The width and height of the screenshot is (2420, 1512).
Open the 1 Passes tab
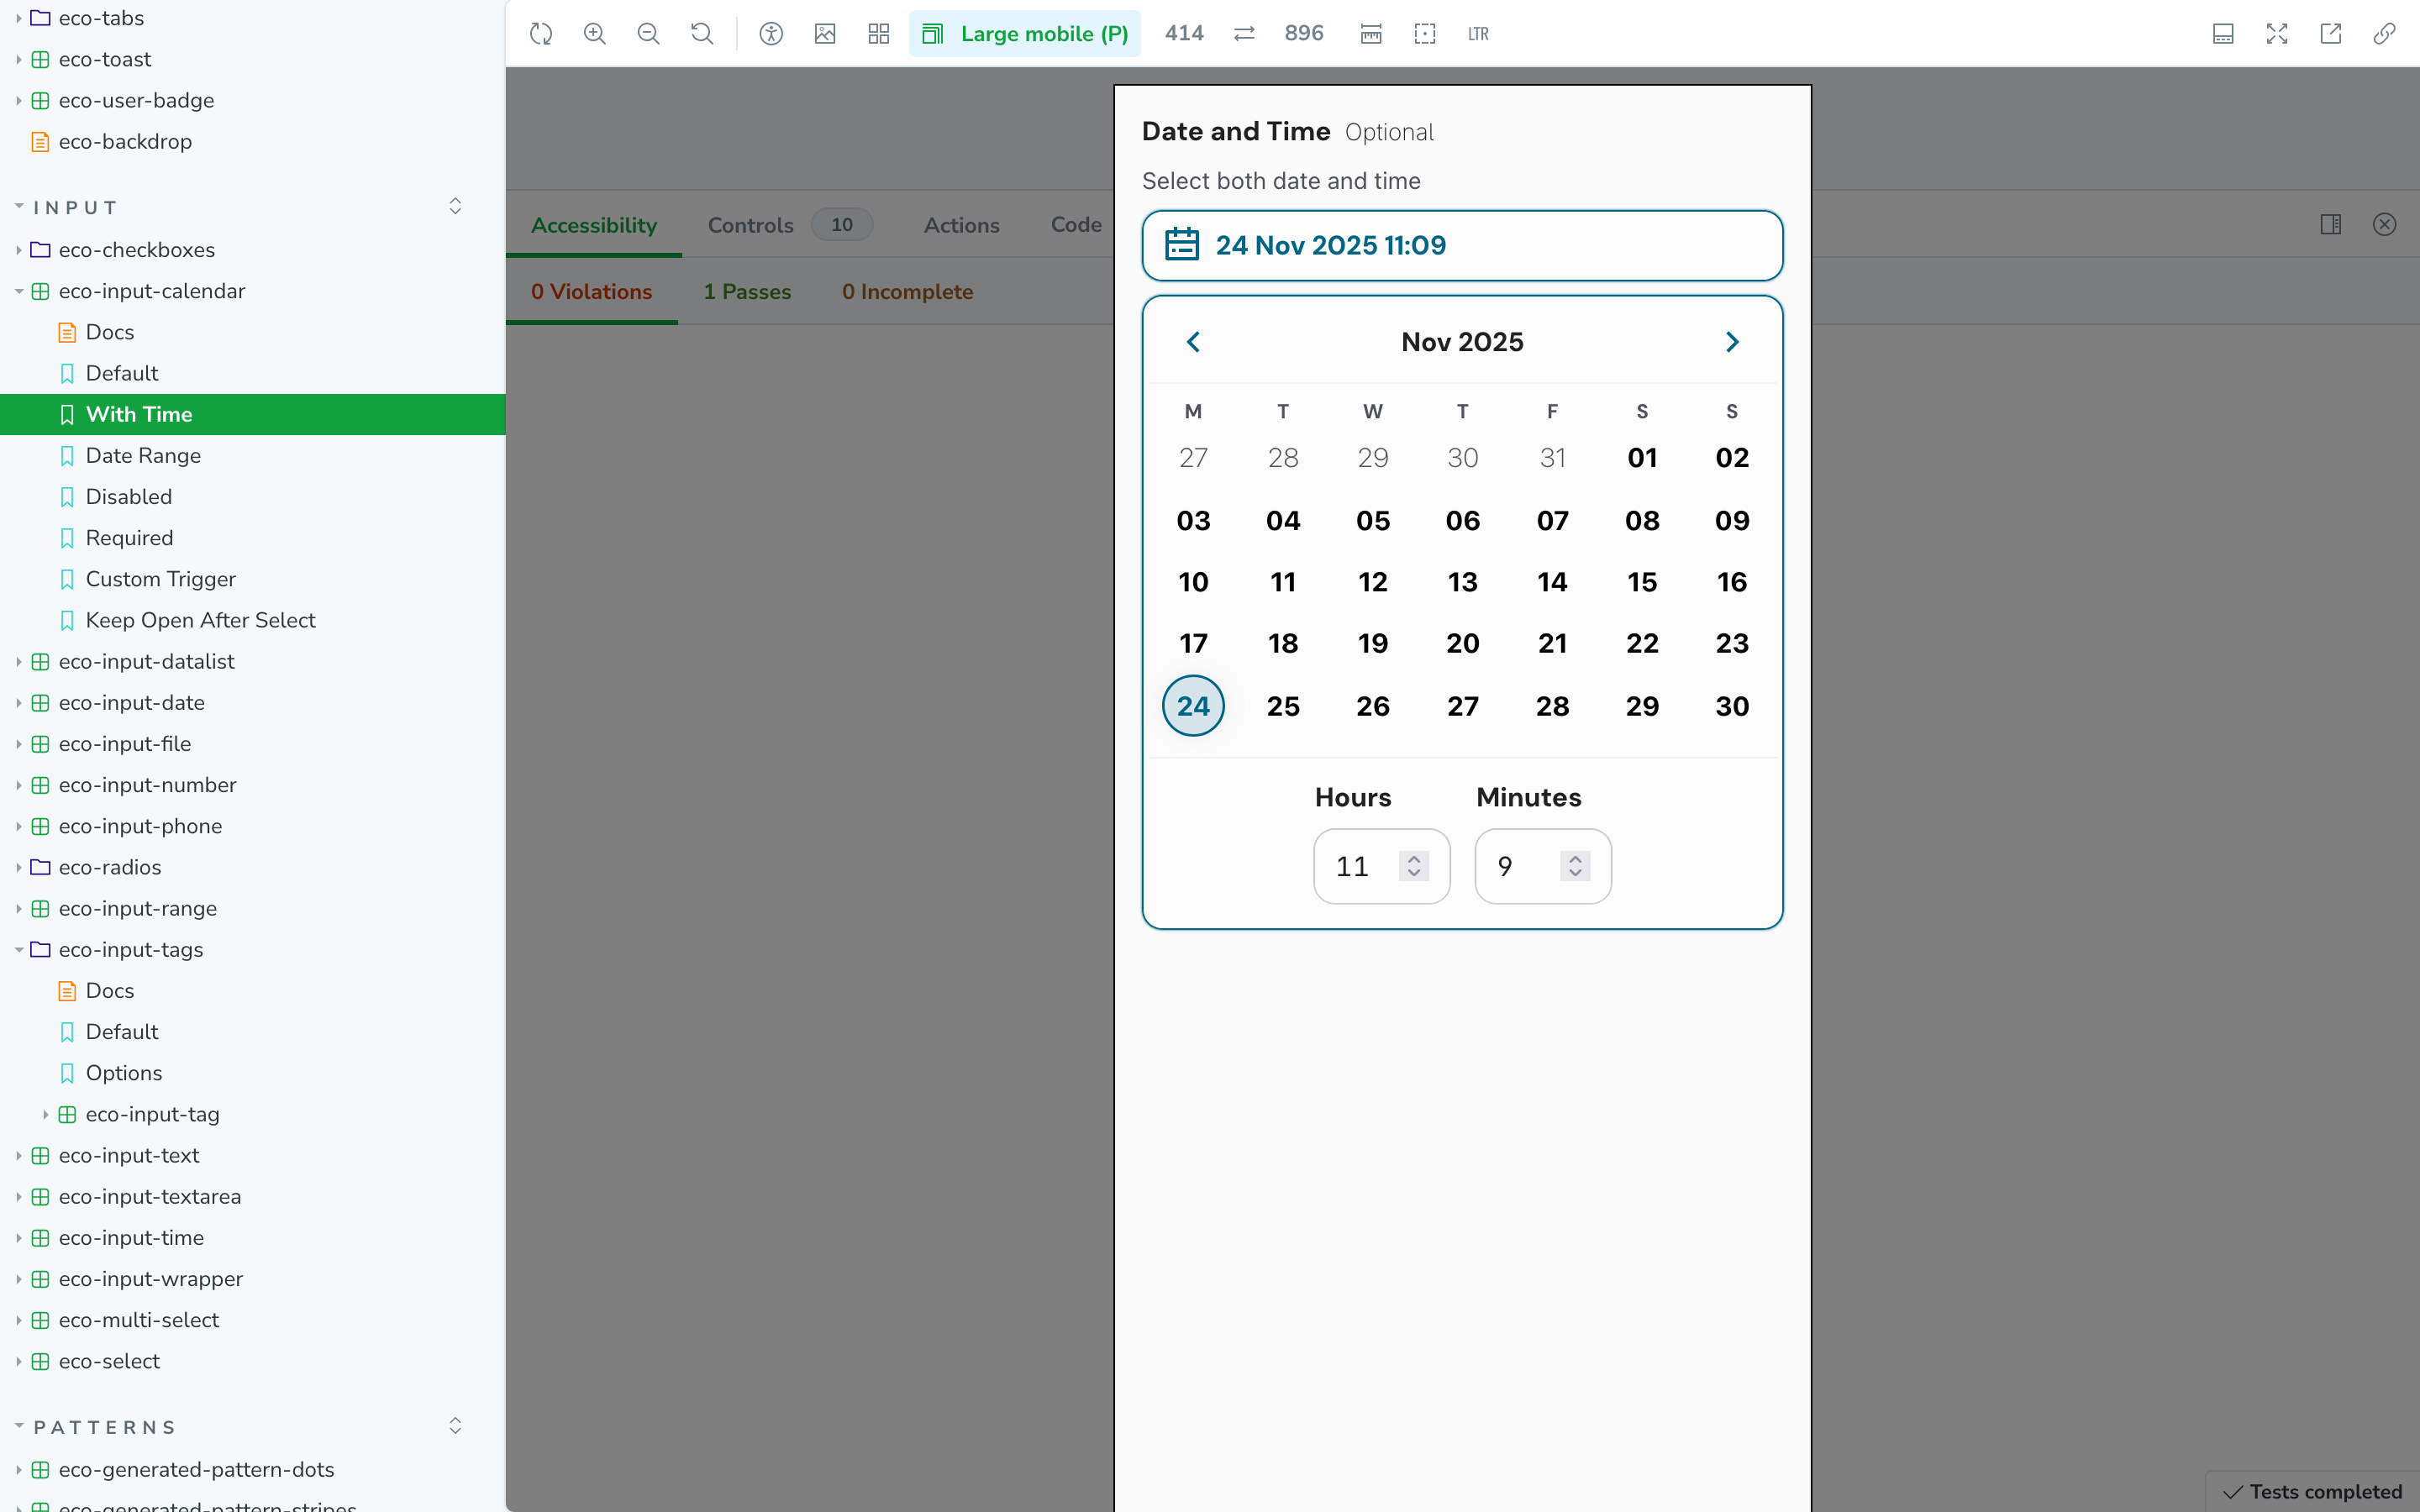(747, 292)
